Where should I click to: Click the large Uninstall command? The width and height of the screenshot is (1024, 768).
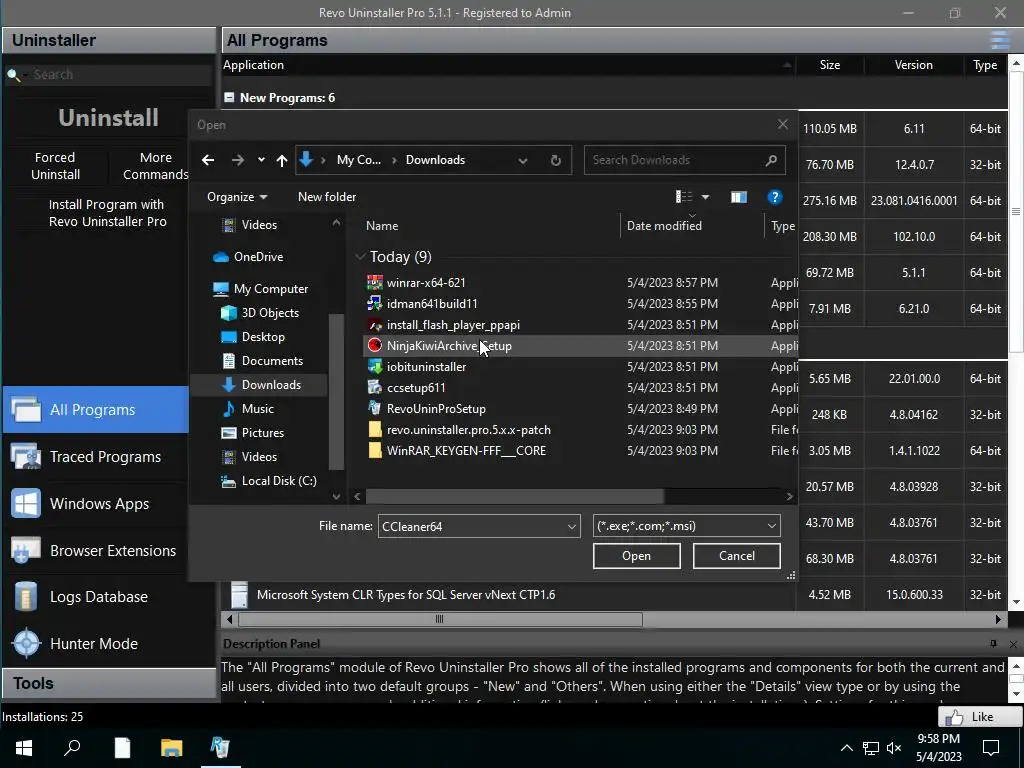click(x=108, y=118)
